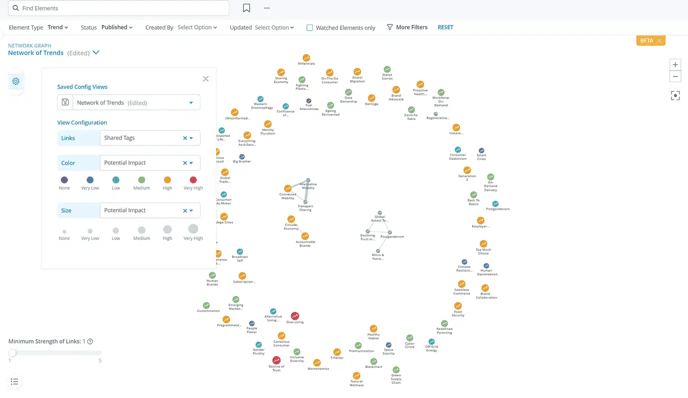The width and height of the screenshot is (688, 398).
Task: Click the save config view icon
Action: (x=65, y=102)
